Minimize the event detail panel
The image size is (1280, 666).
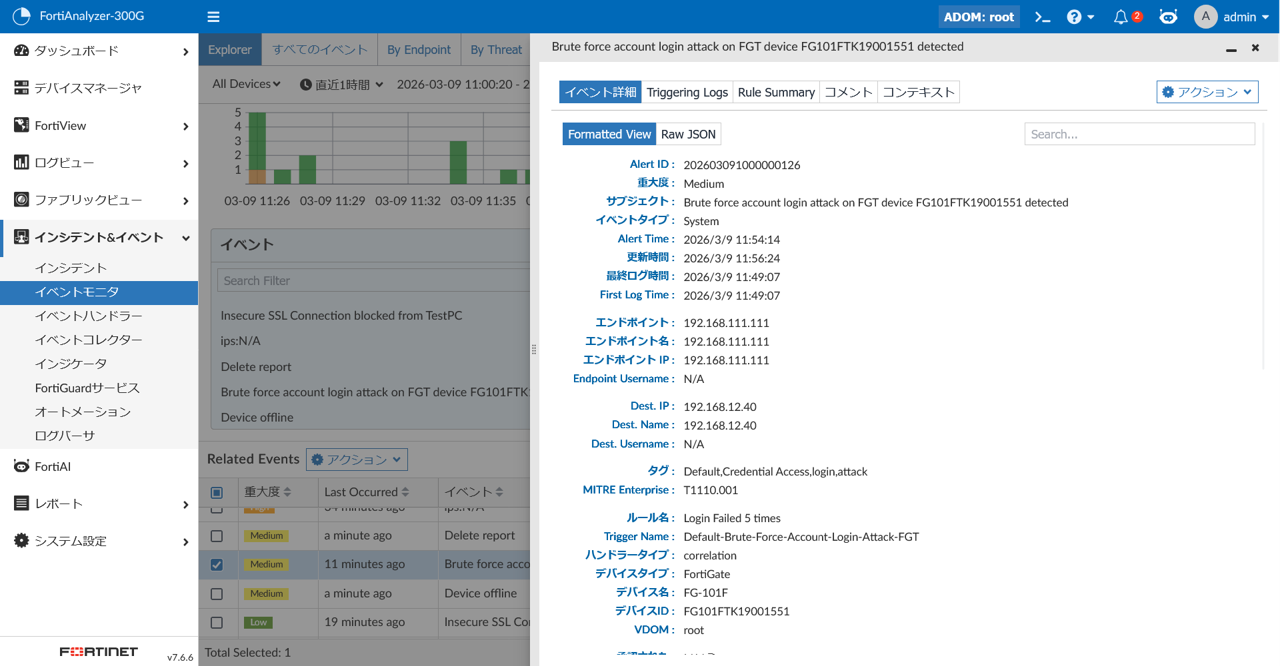[1231, 48]
